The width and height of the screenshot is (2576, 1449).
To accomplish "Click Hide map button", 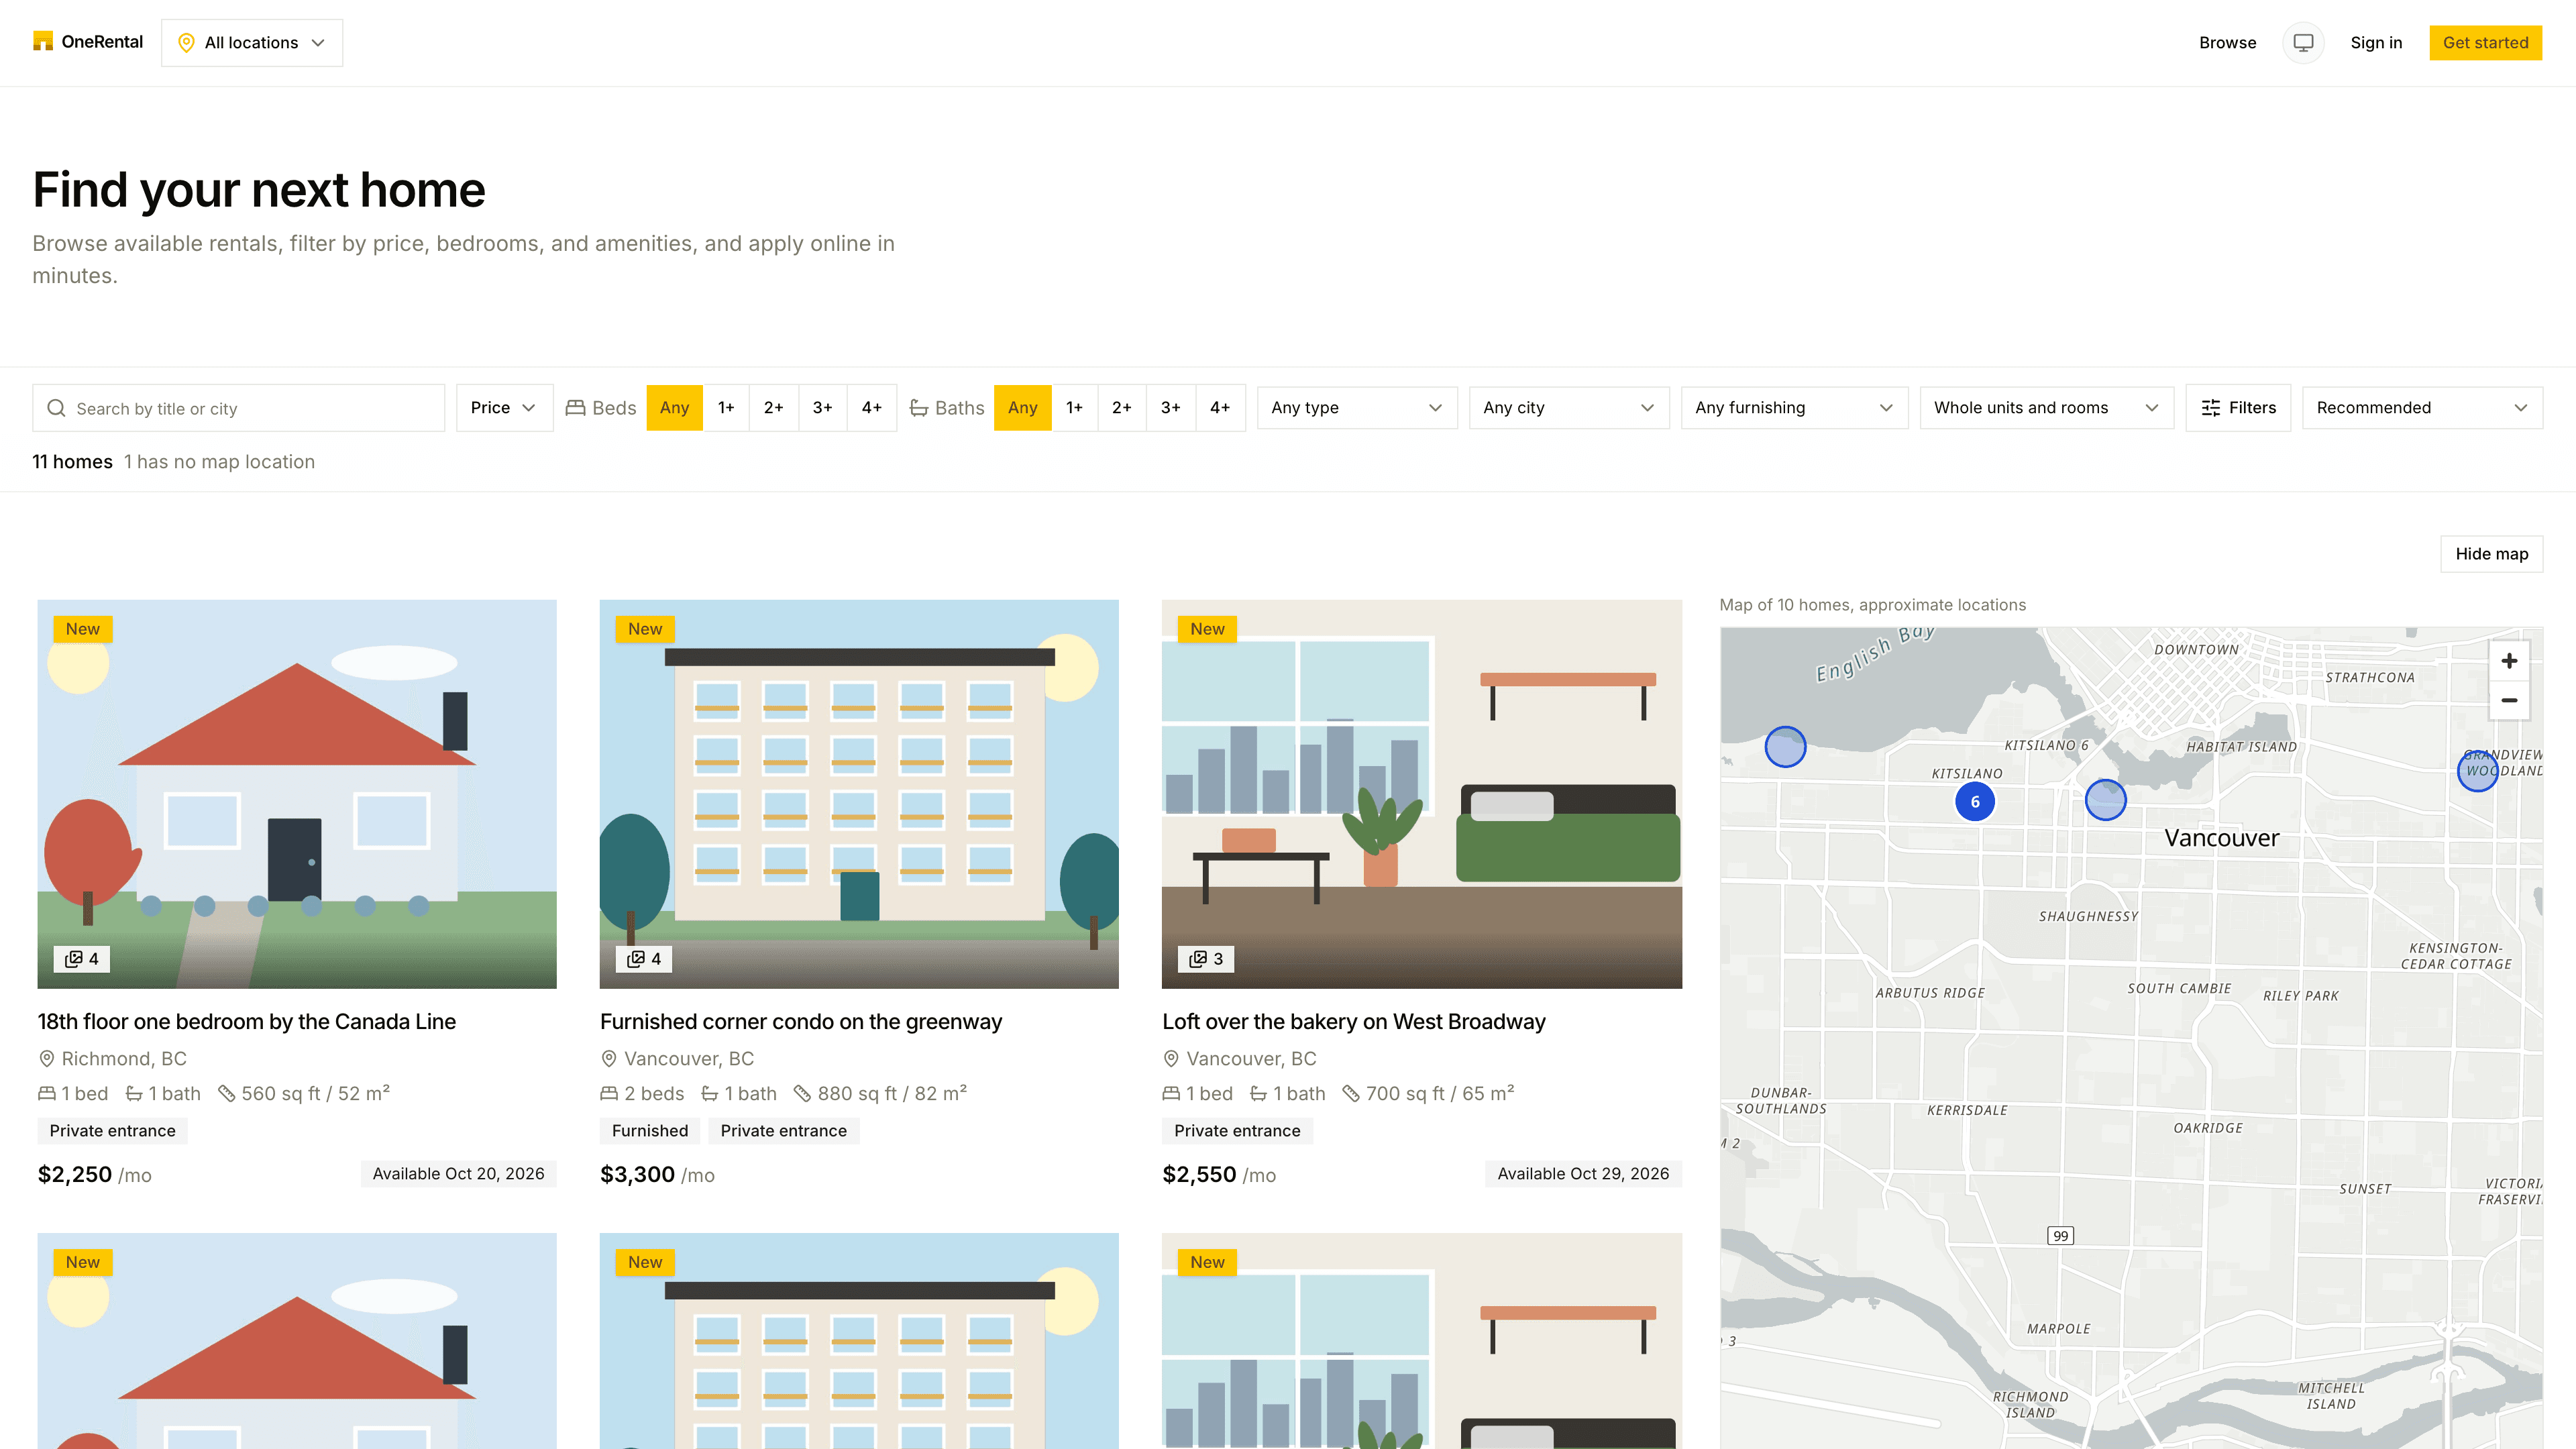I will 2491,554.
